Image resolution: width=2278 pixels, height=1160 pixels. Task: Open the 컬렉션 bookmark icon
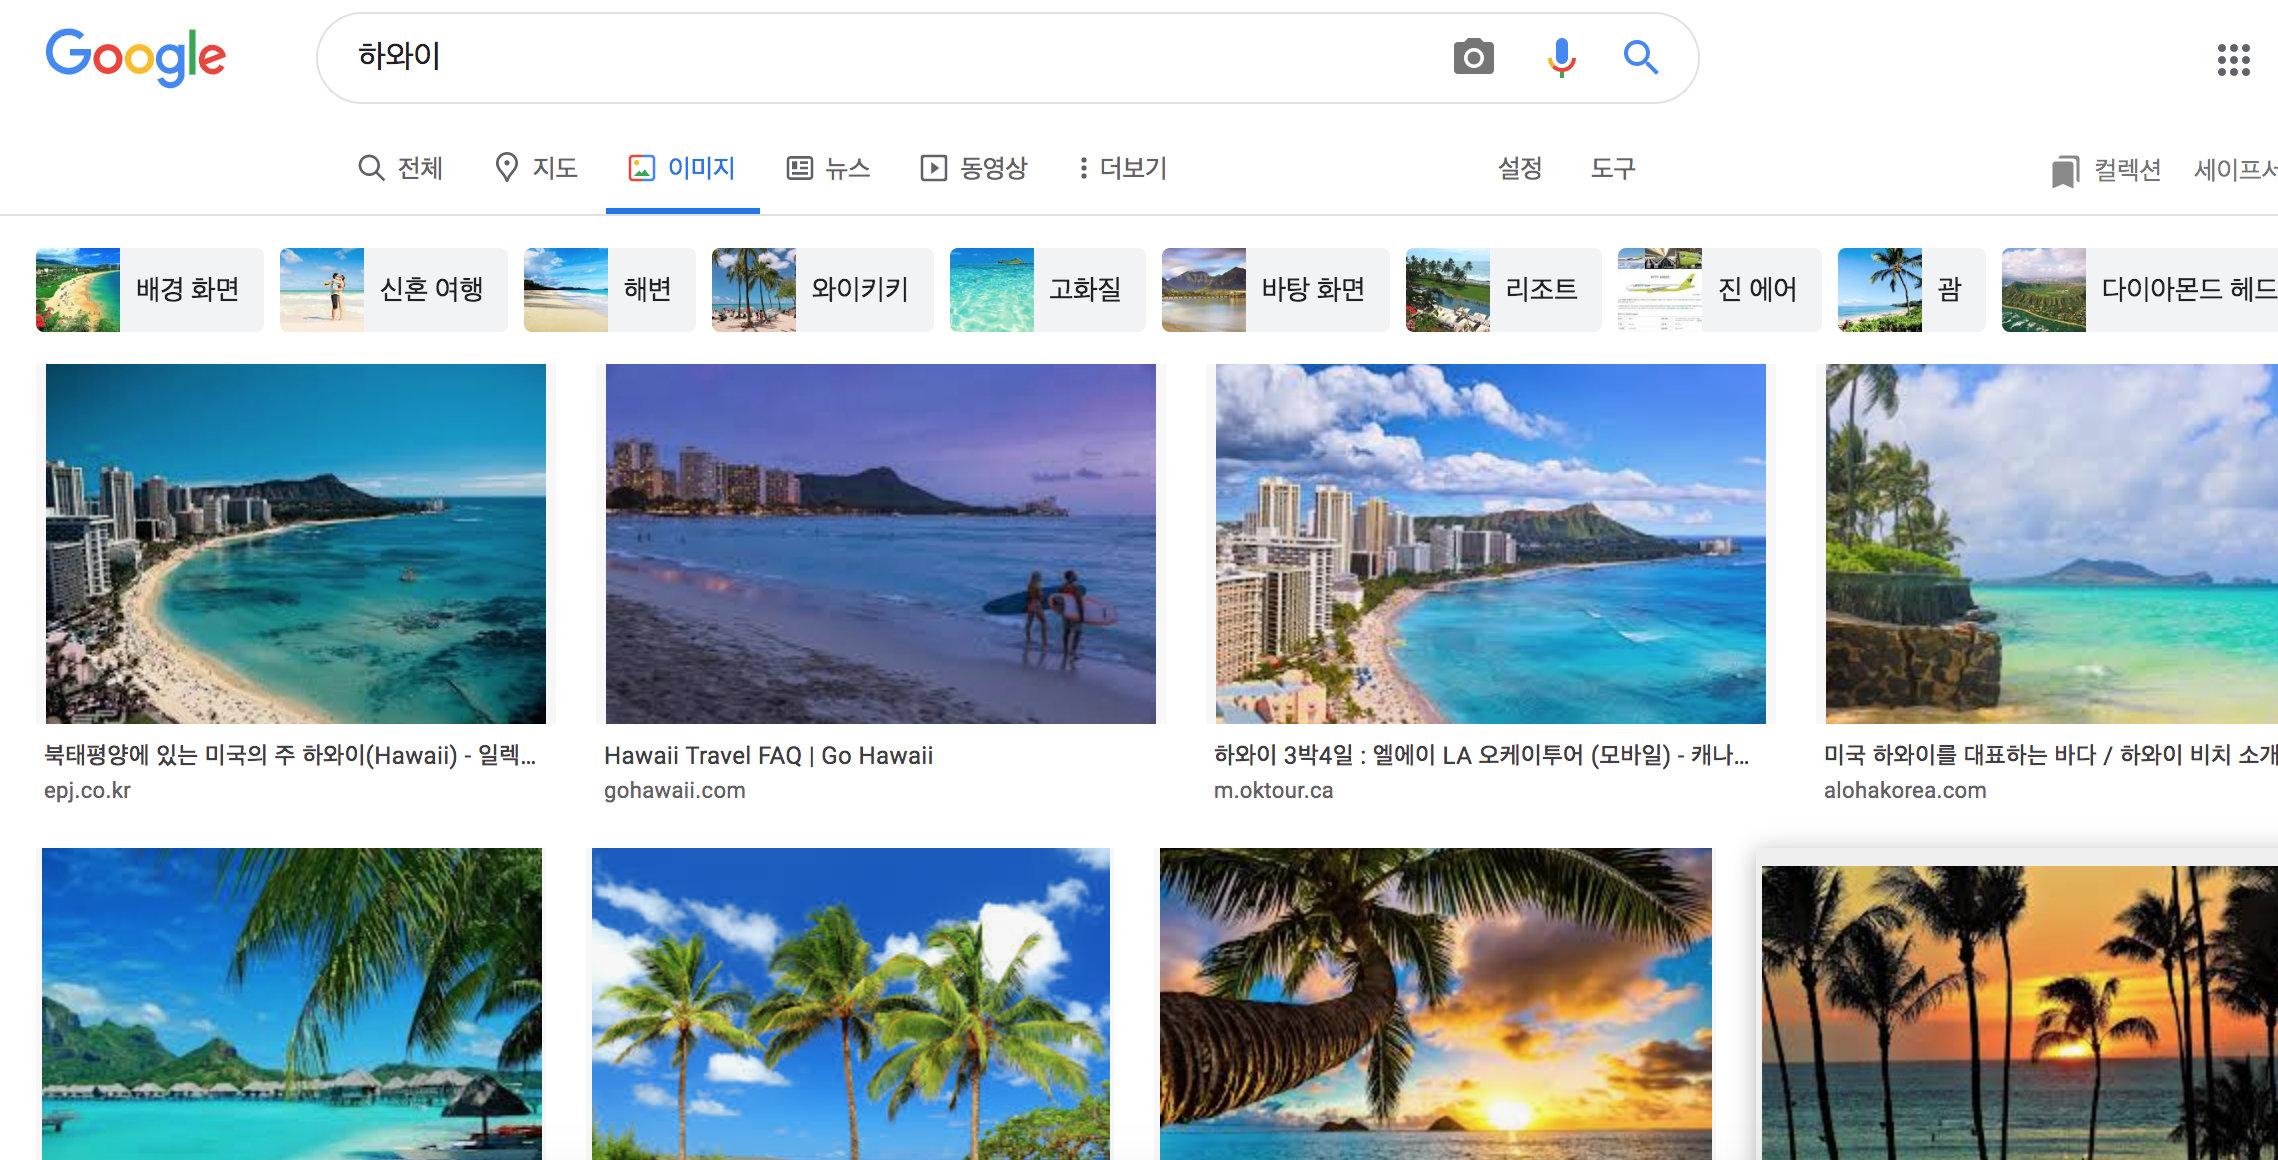[2064, 171]
